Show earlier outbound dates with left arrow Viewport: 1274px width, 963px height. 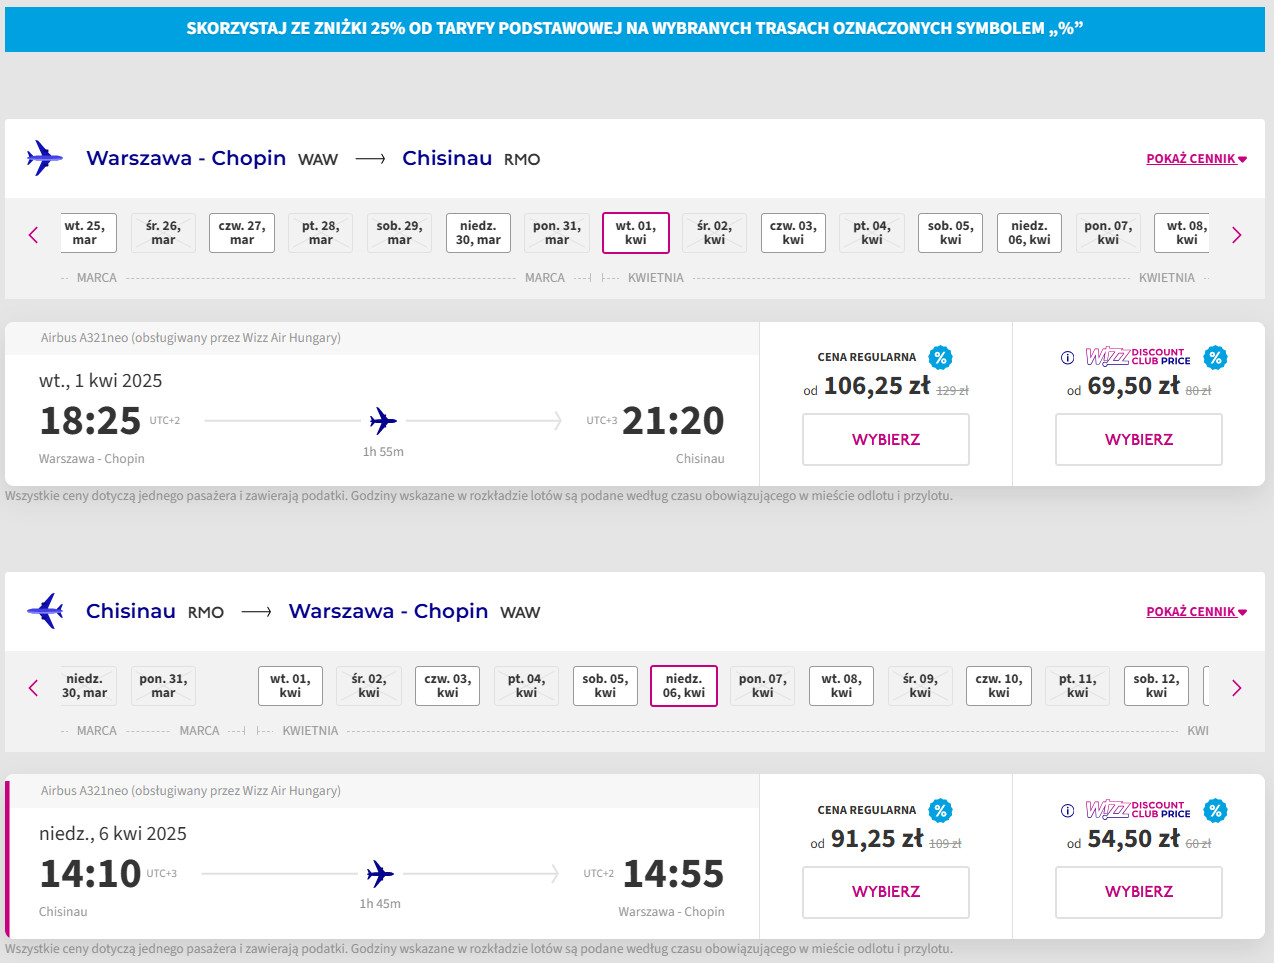click(x=33, y=235)
